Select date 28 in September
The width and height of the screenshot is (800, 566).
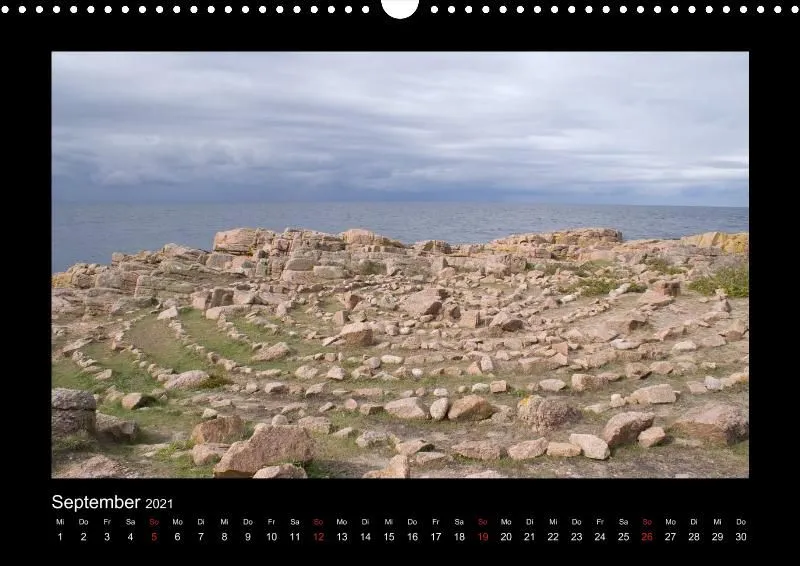click(694, 537)
